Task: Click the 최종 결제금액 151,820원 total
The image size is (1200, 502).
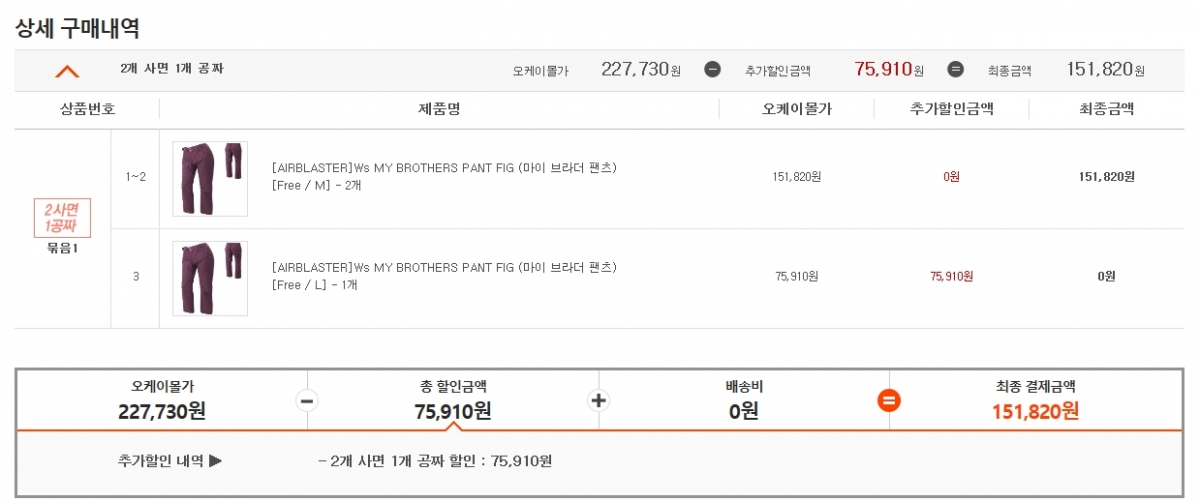Action: click(1035, 411)
